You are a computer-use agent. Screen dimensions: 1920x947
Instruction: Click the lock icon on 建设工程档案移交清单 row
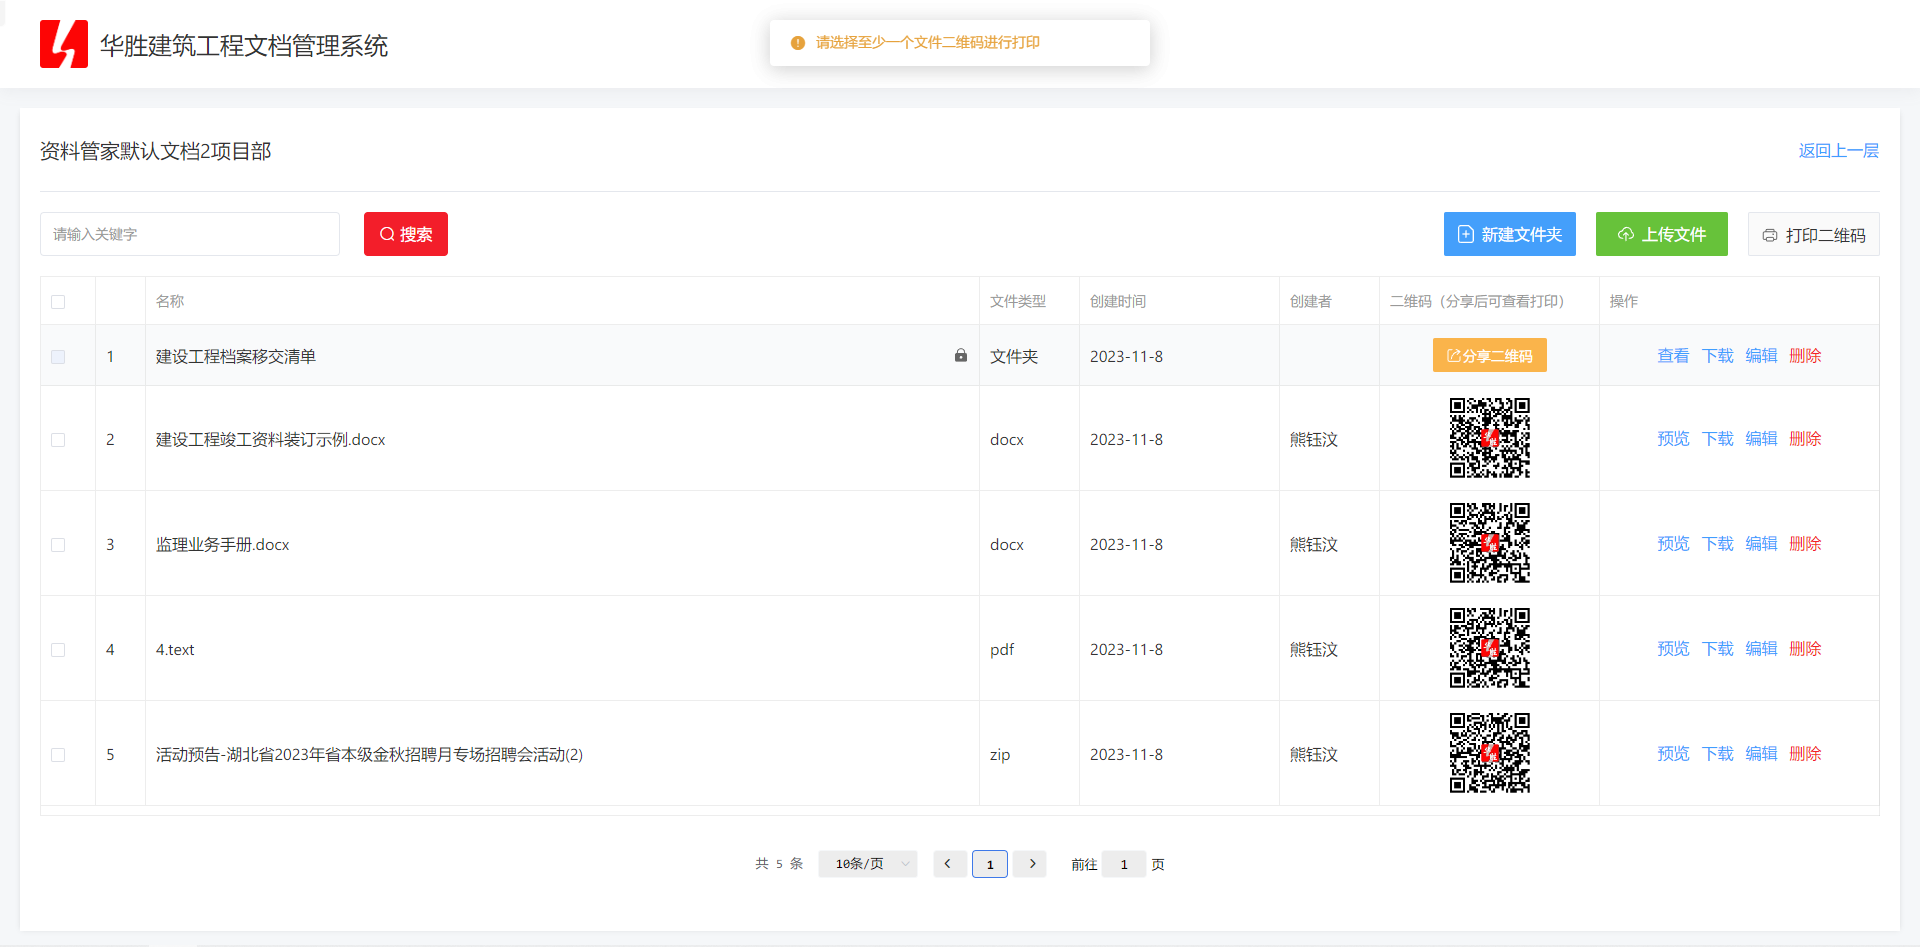[x=961, y=355]
